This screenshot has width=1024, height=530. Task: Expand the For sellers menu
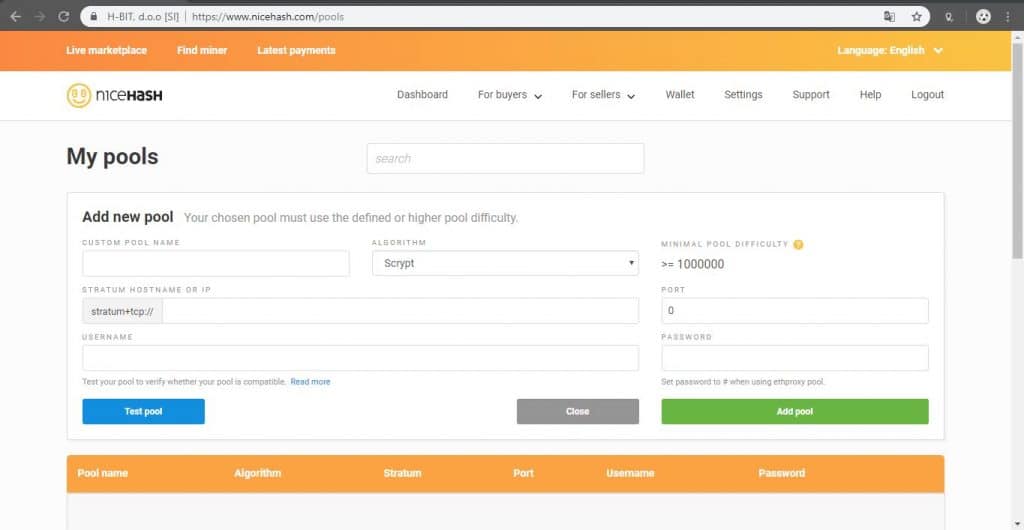click(603, 95)
